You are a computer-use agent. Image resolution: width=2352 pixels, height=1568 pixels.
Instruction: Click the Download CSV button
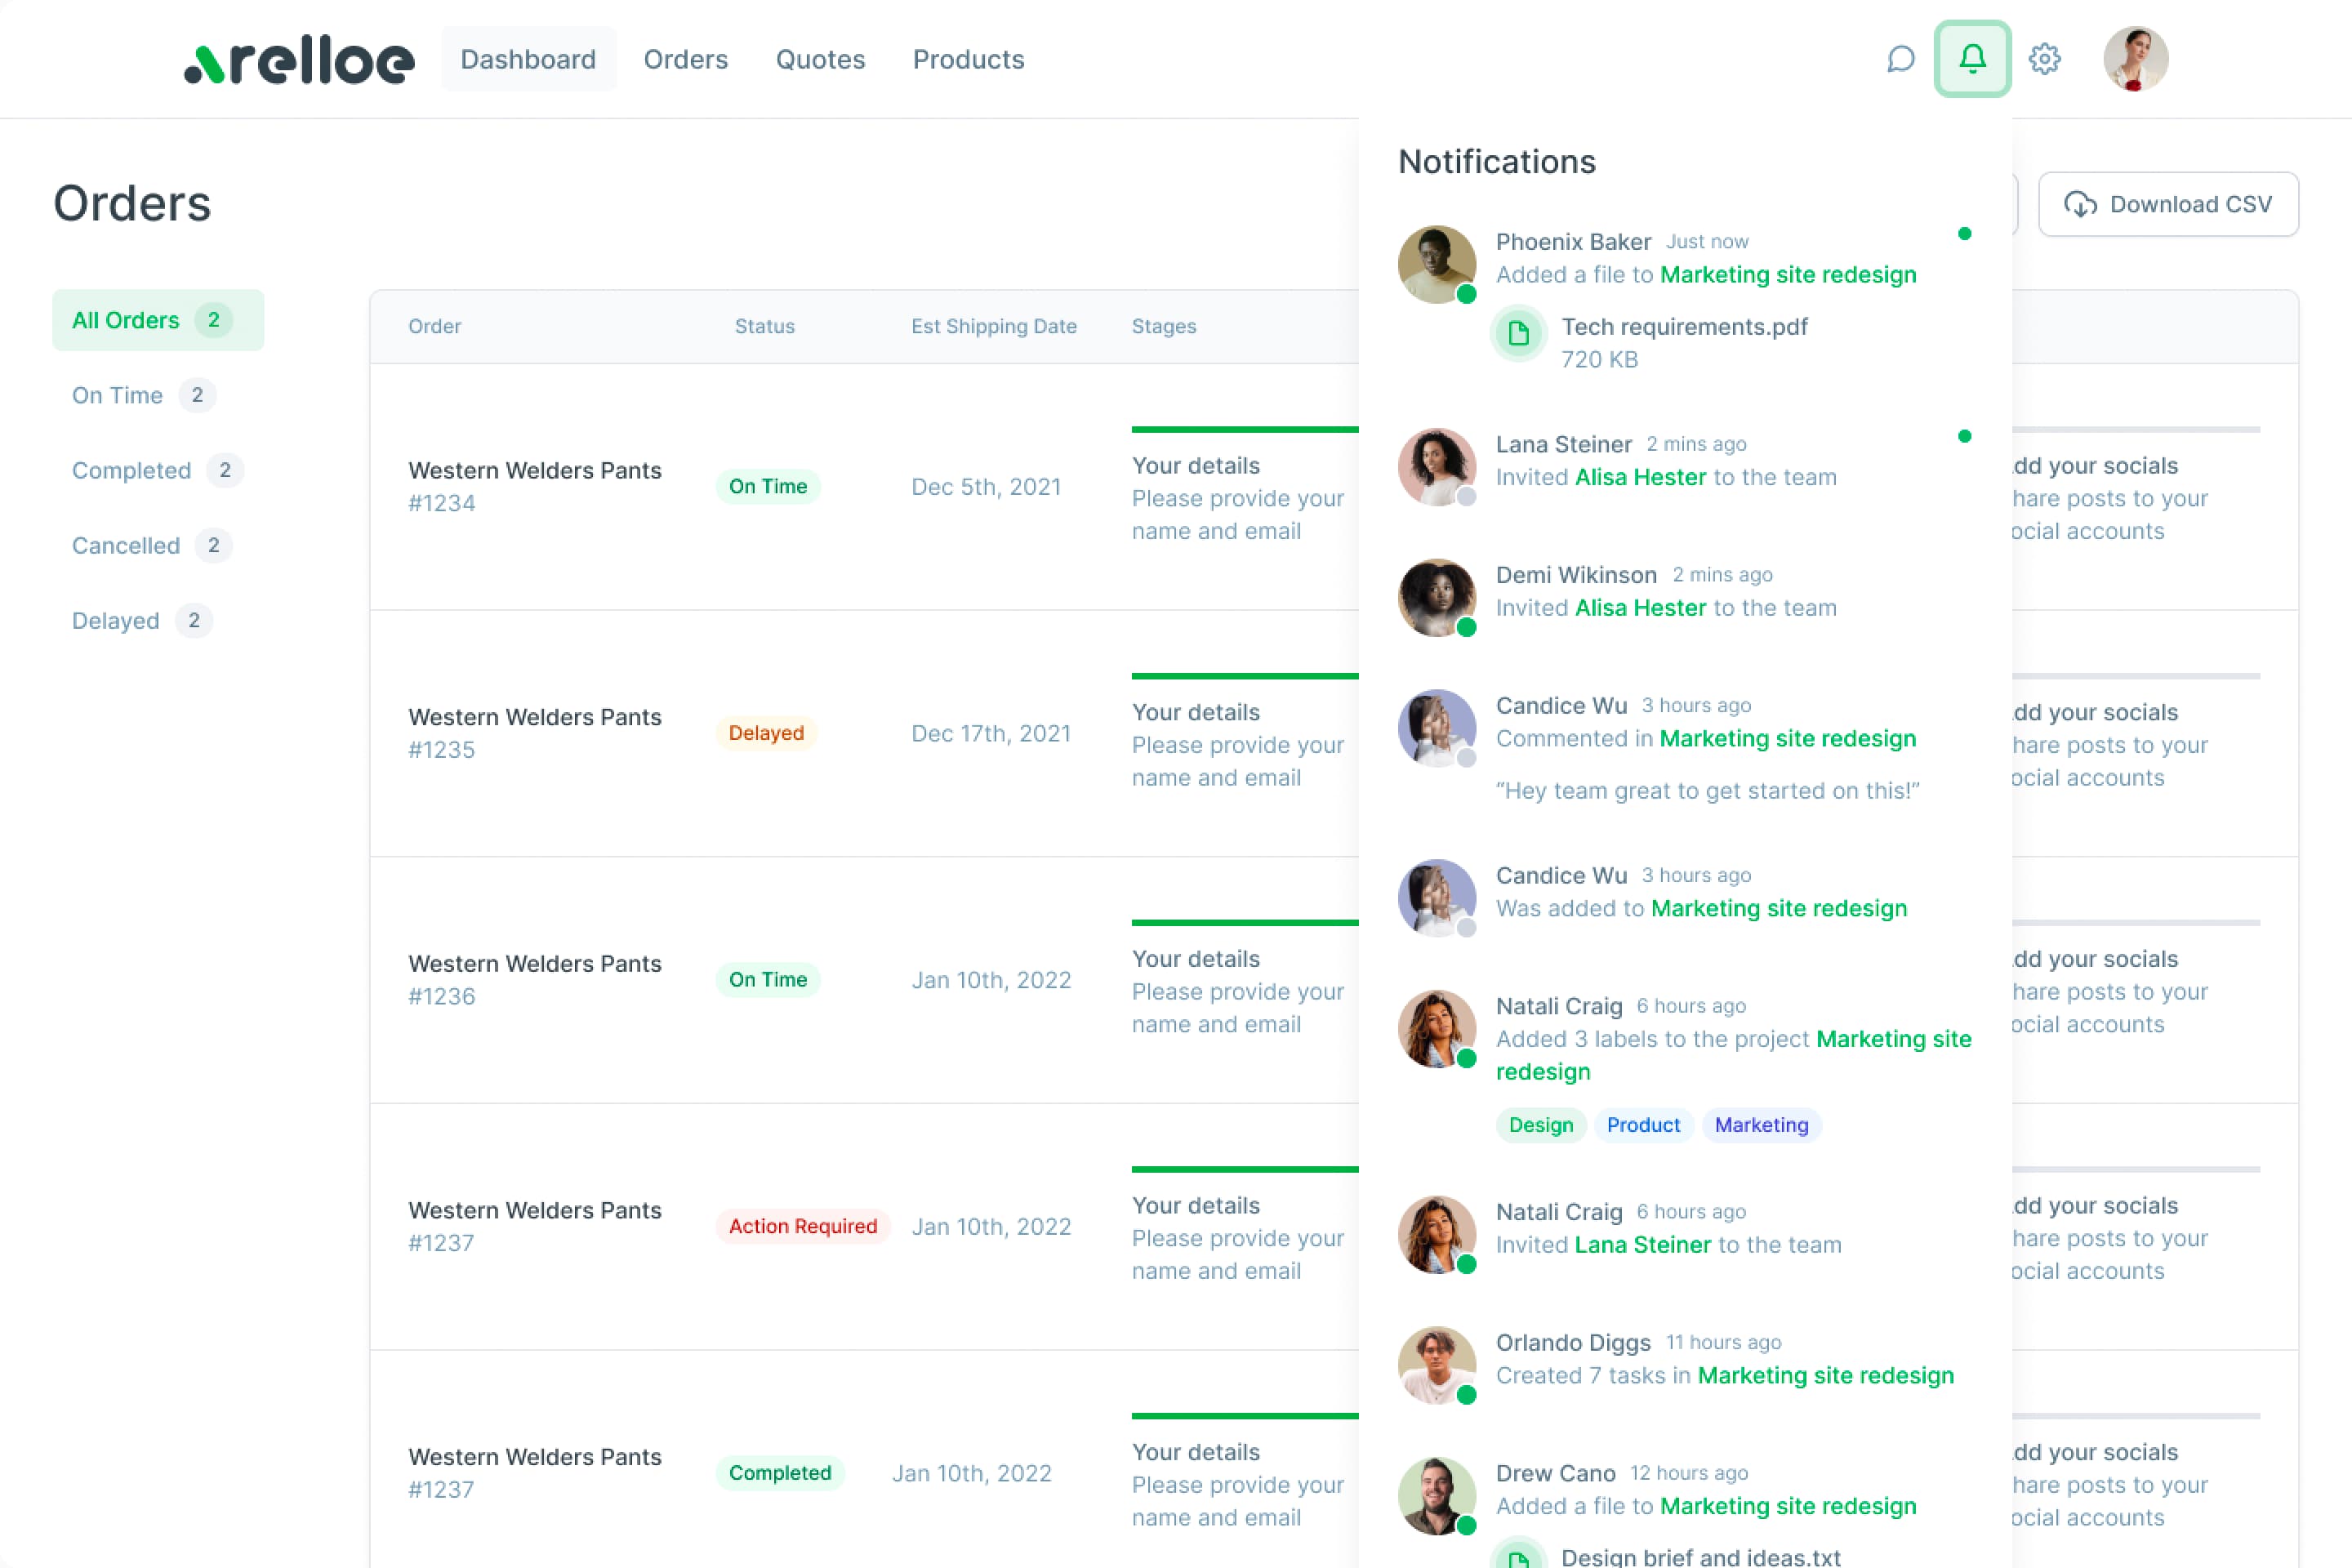pyautogui.click(x=2167, y=204)
